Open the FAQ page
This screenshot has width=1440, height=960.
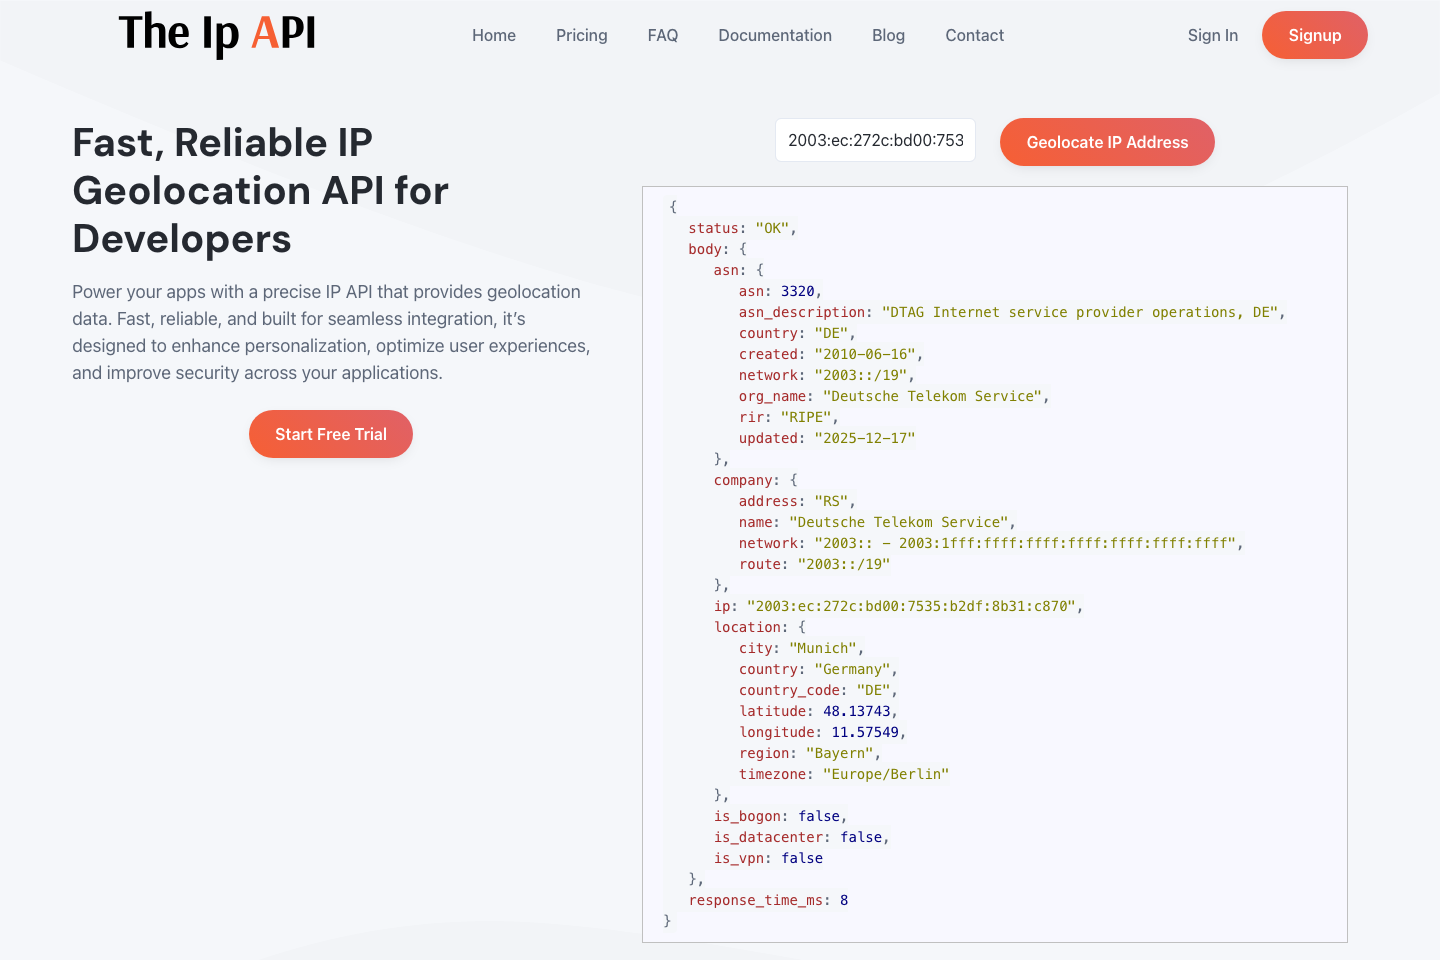pos(662,35)
